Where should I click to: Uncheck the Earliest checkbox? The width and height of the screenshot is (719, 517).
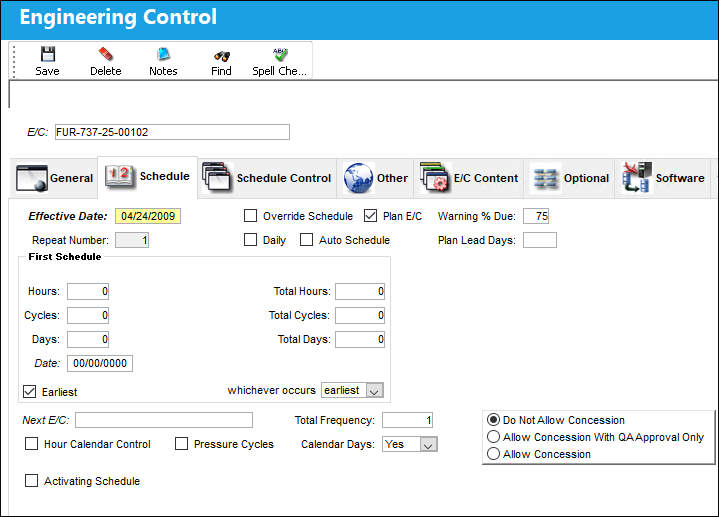click(x=29, y=392)
